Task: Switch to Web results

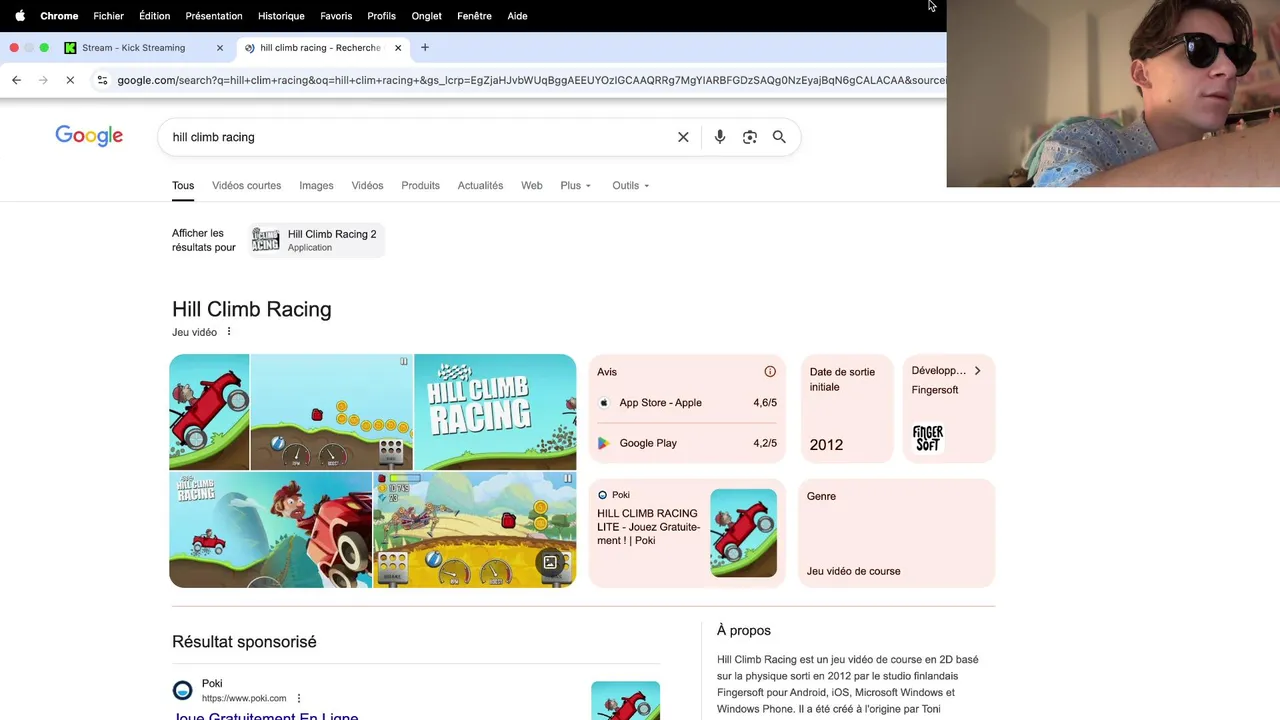Action: tap(532, 186)
